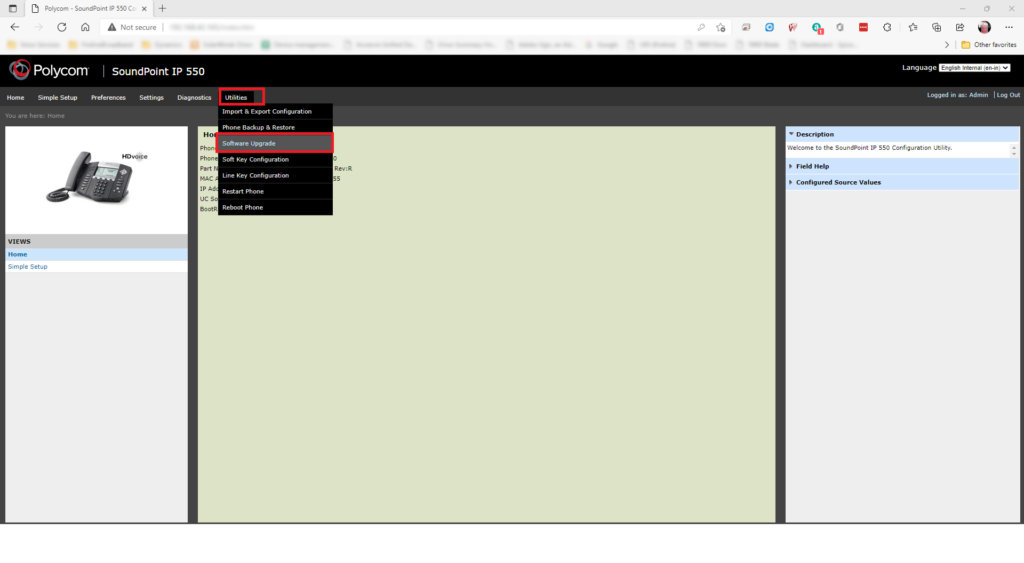The image size is (1024, 563).
Task: Click the Home breadcrumb link
Action: [x=56, y=116]
